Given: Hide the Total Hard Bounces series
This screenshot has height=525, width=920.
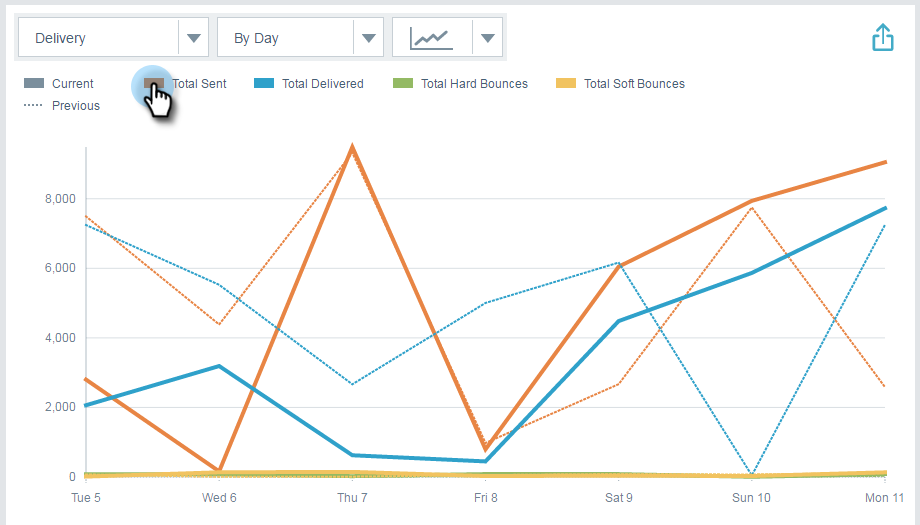Looking at the screenshot, I should point(403,83).
